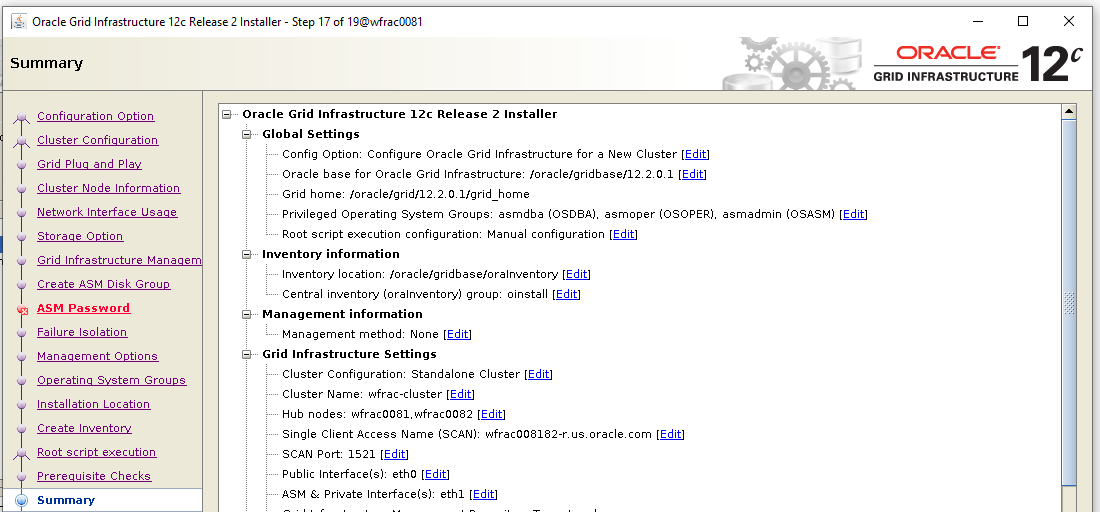Click the summary pane vertical scrollbar thumb
This screenshot has width=1100, height=512.
(1069, 302)
